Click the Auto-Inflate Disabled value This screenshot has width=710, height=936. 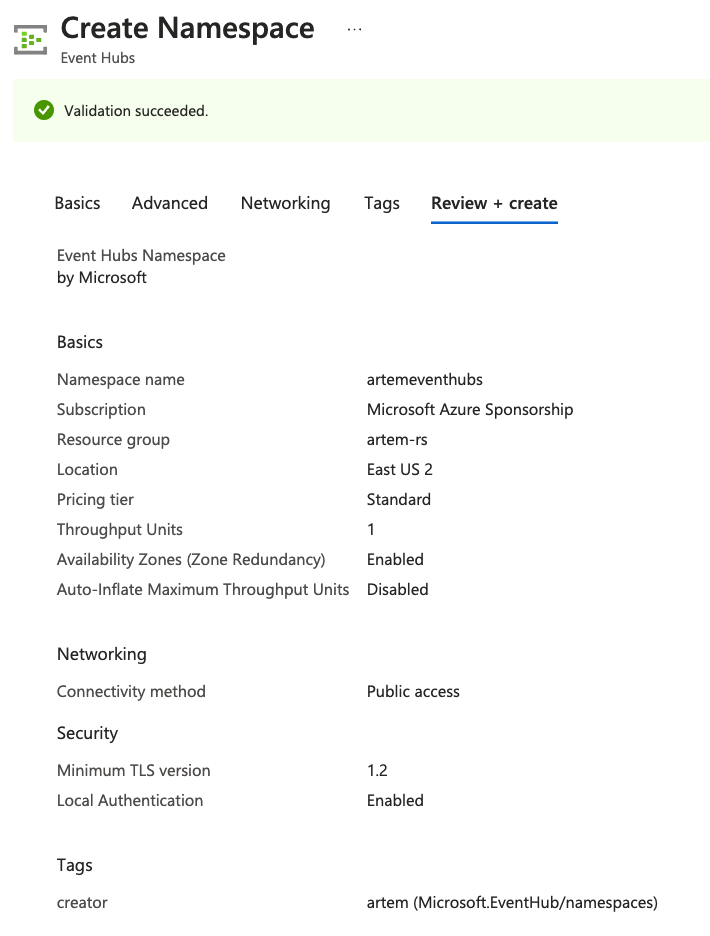397,590
